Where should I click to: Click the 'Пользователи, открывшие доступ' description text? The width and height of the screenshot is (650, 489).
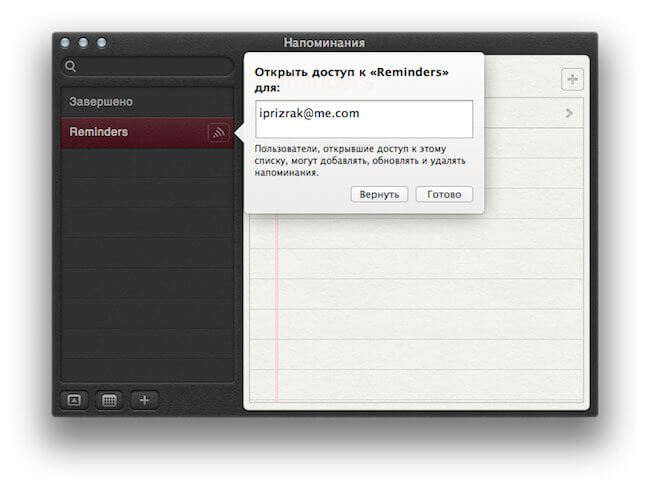tap(360, 160)
